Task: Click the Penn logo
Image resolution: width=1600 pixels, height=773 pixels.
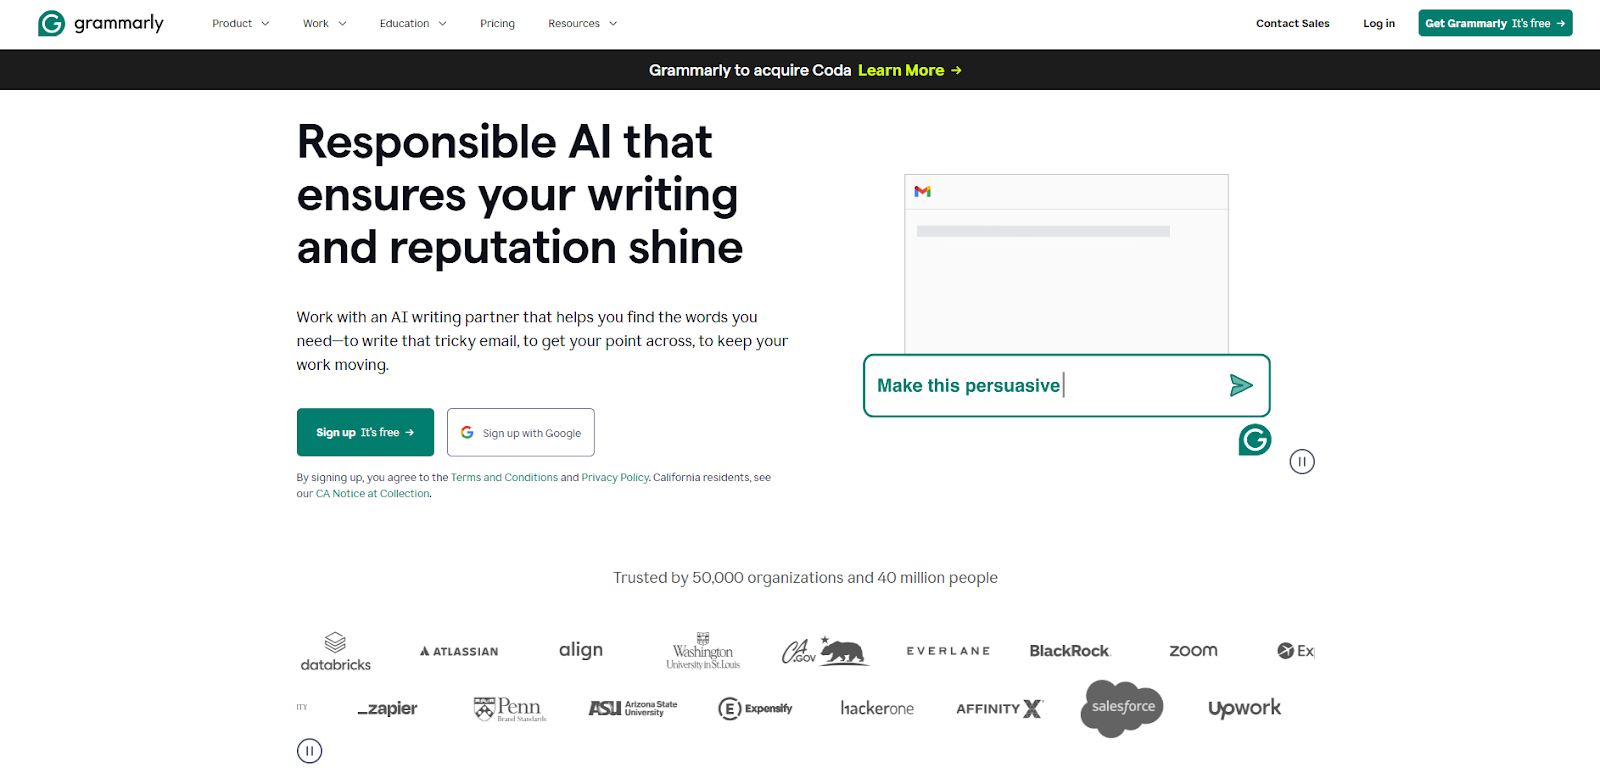Action: [510, 708]
